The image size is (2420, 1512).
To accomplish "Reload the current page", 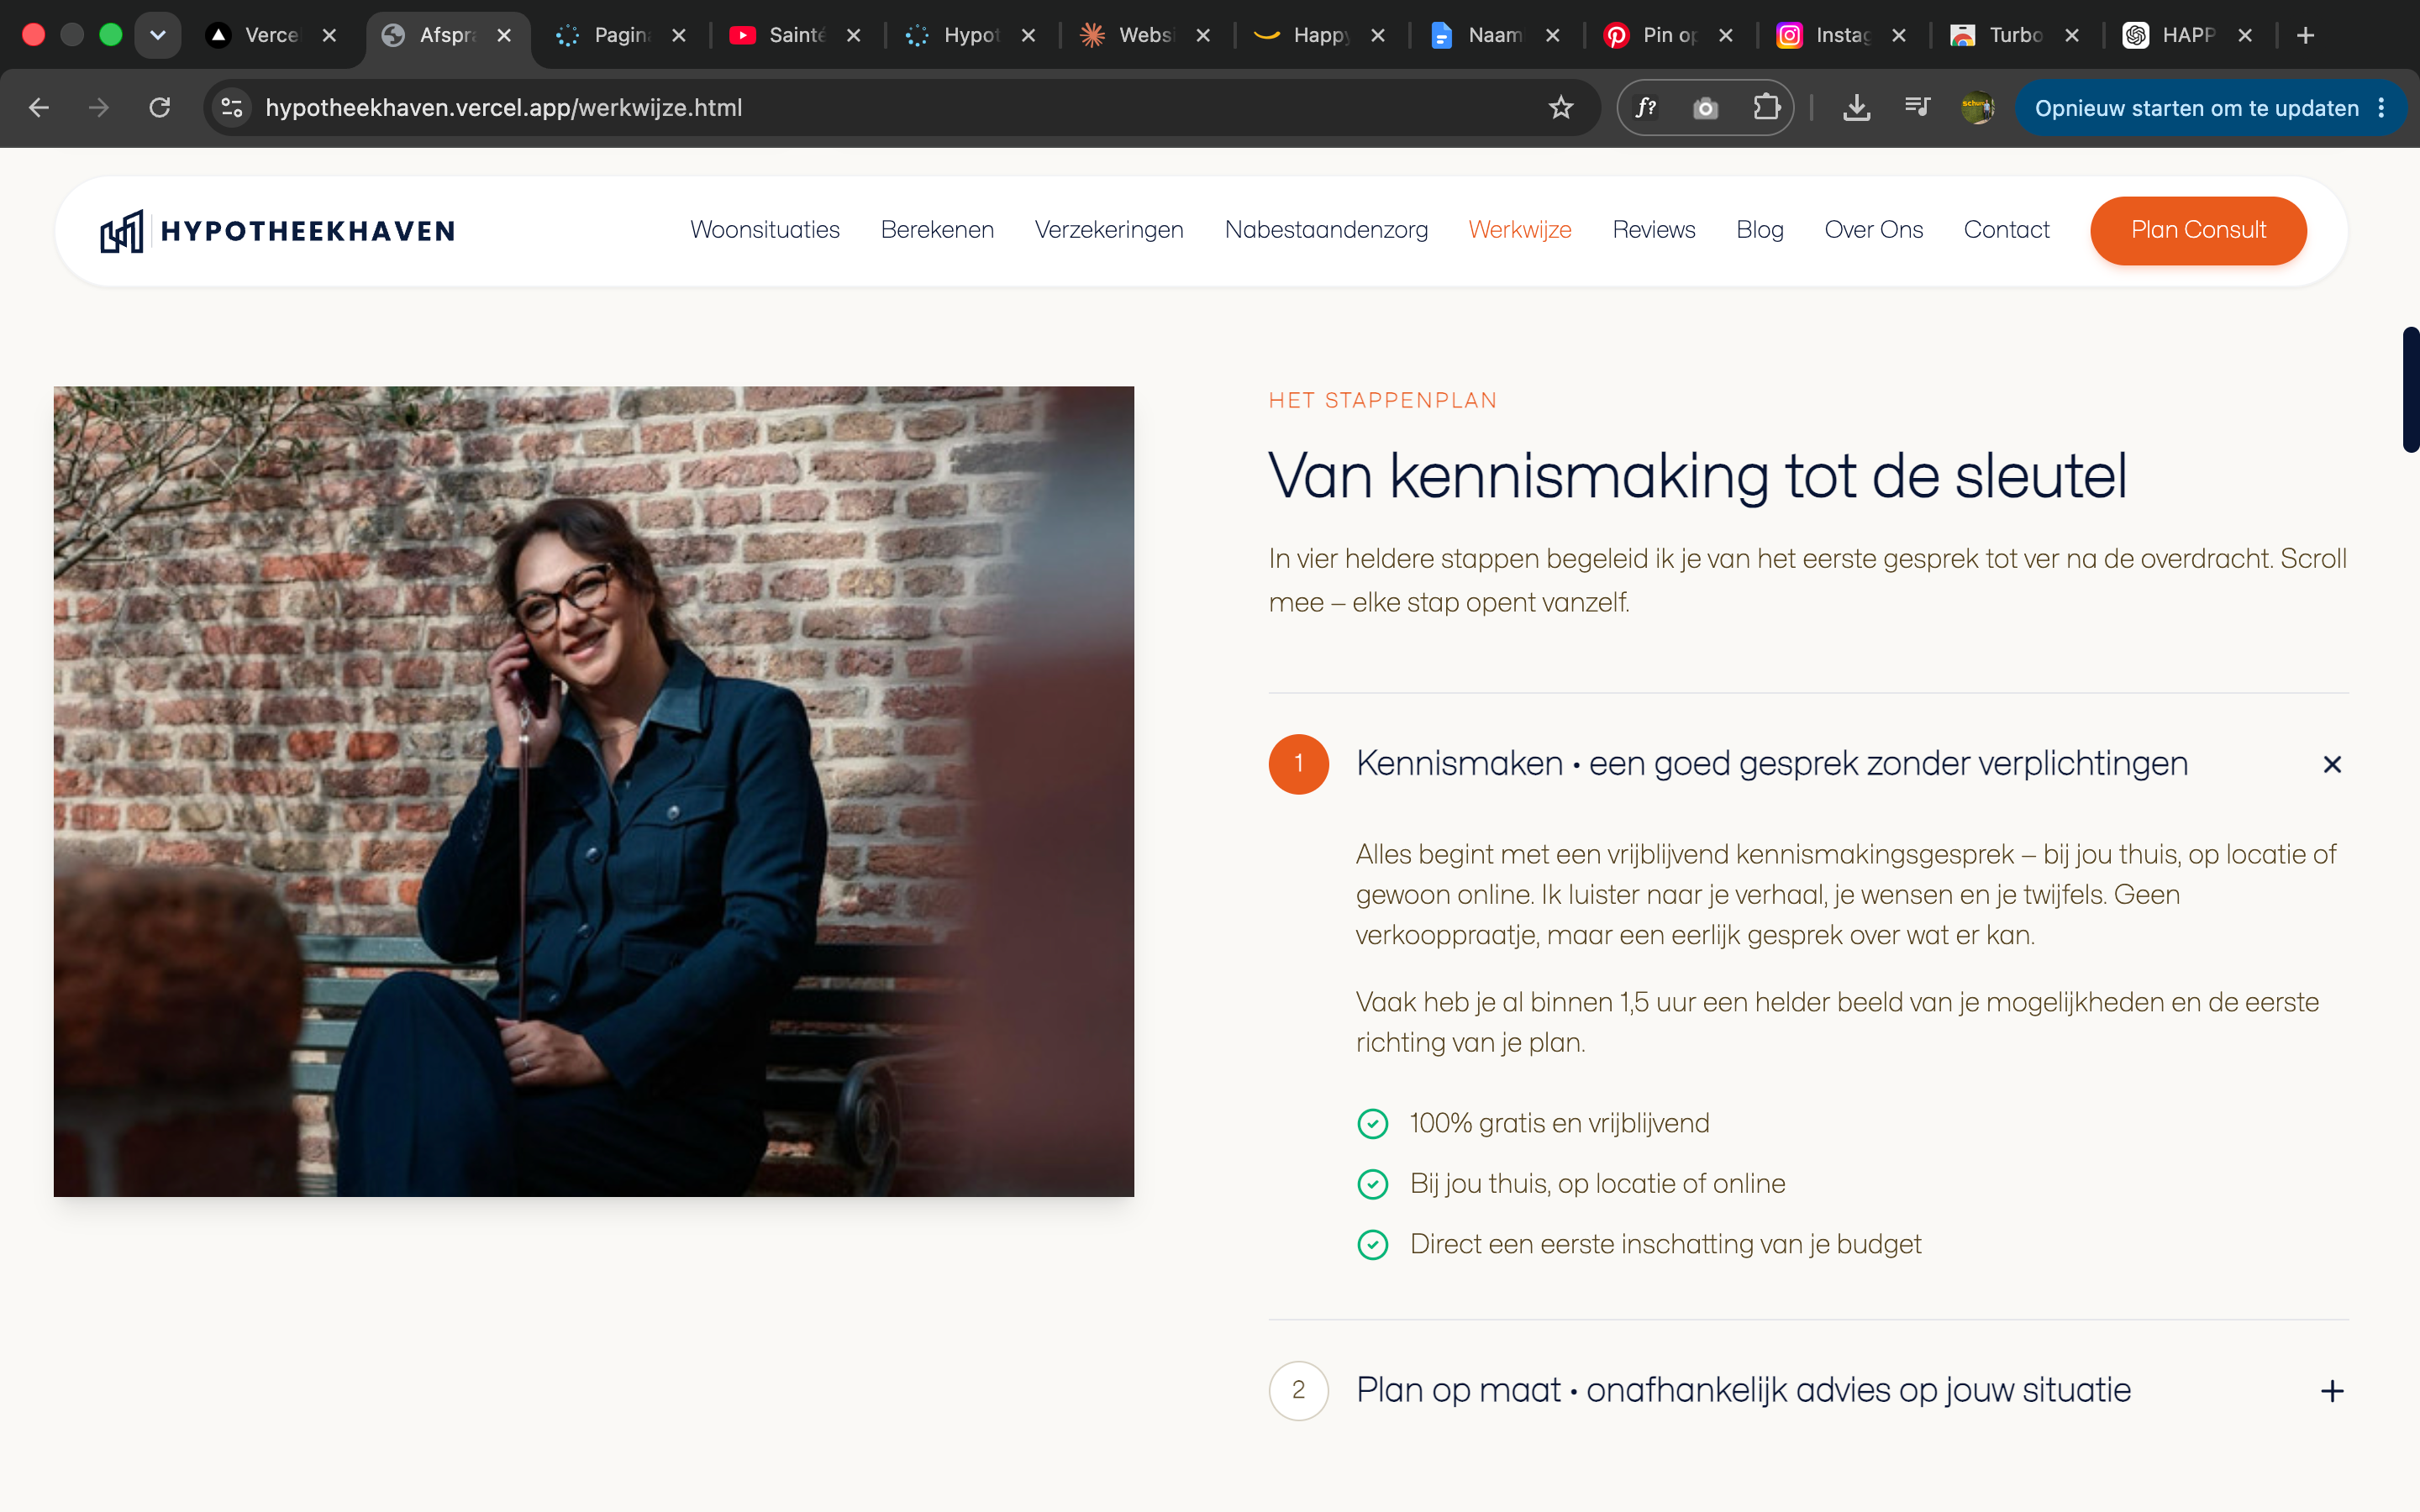I will [160, 107].
